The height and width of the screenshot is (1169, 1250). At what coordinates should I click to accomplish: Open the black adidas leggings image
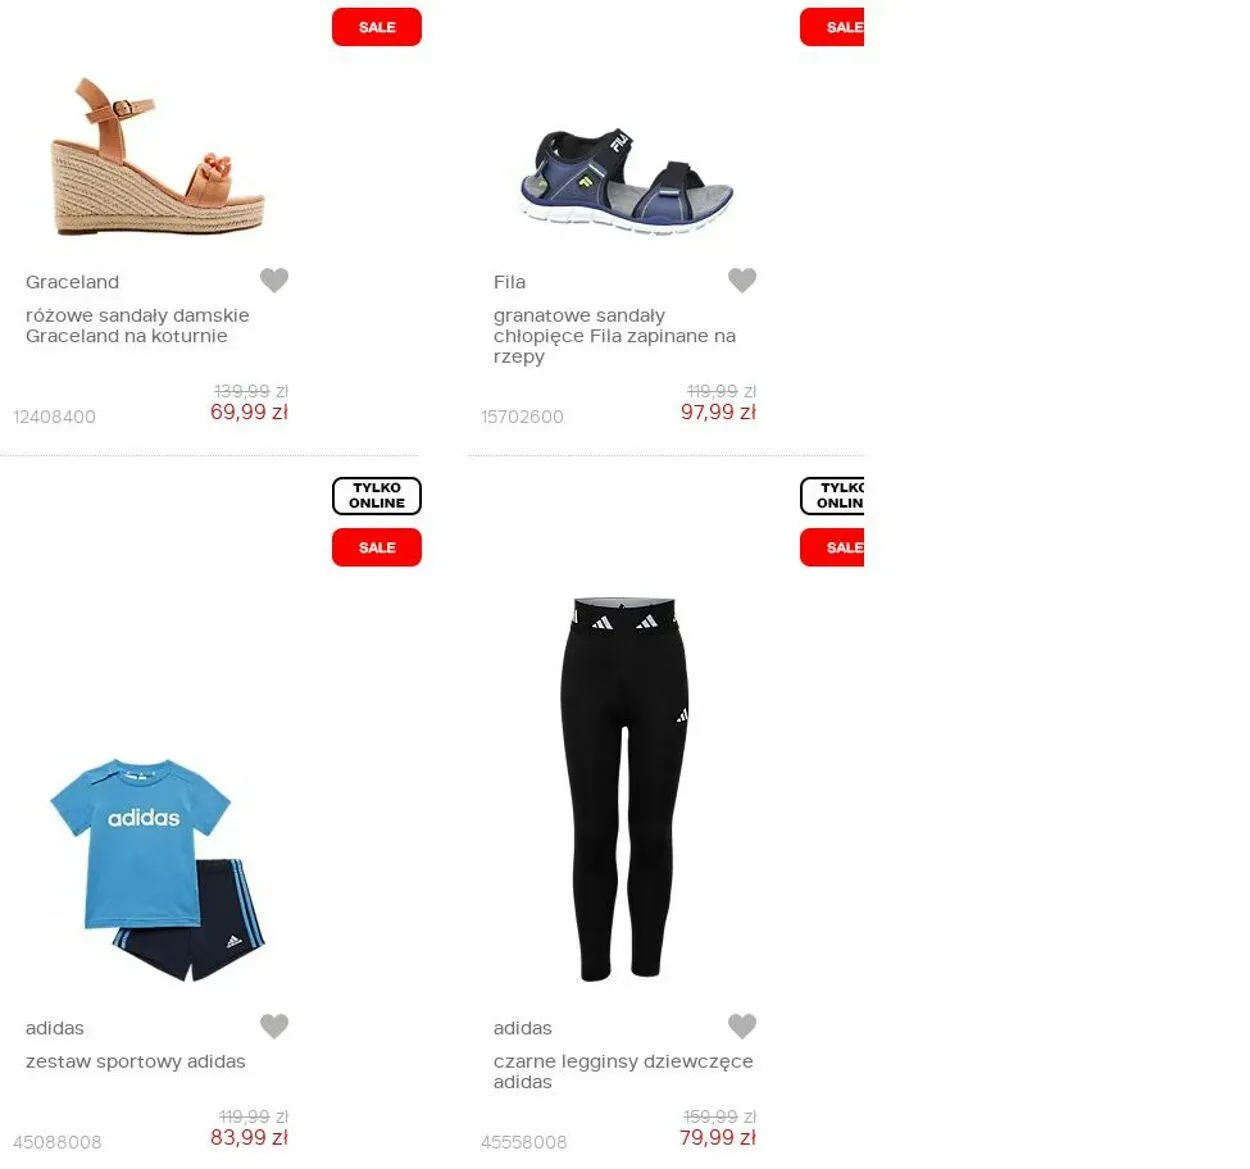625,788
